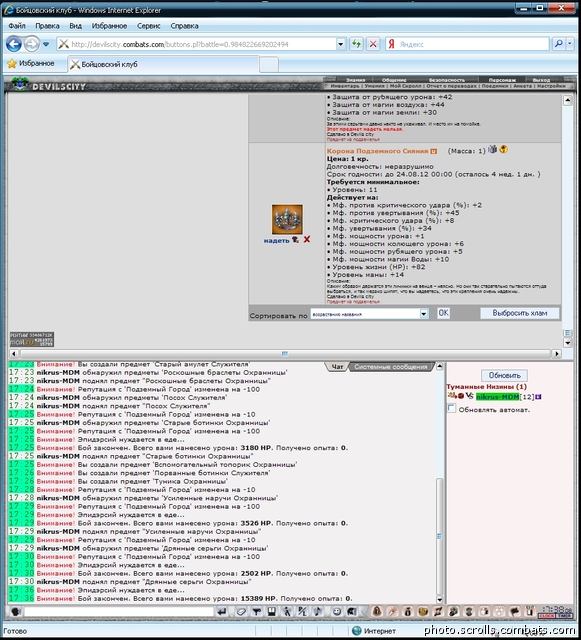This screenshot has height=640, width=581.
Task: Open the Отчет о переводах link
Action: (x=451, y=86)
